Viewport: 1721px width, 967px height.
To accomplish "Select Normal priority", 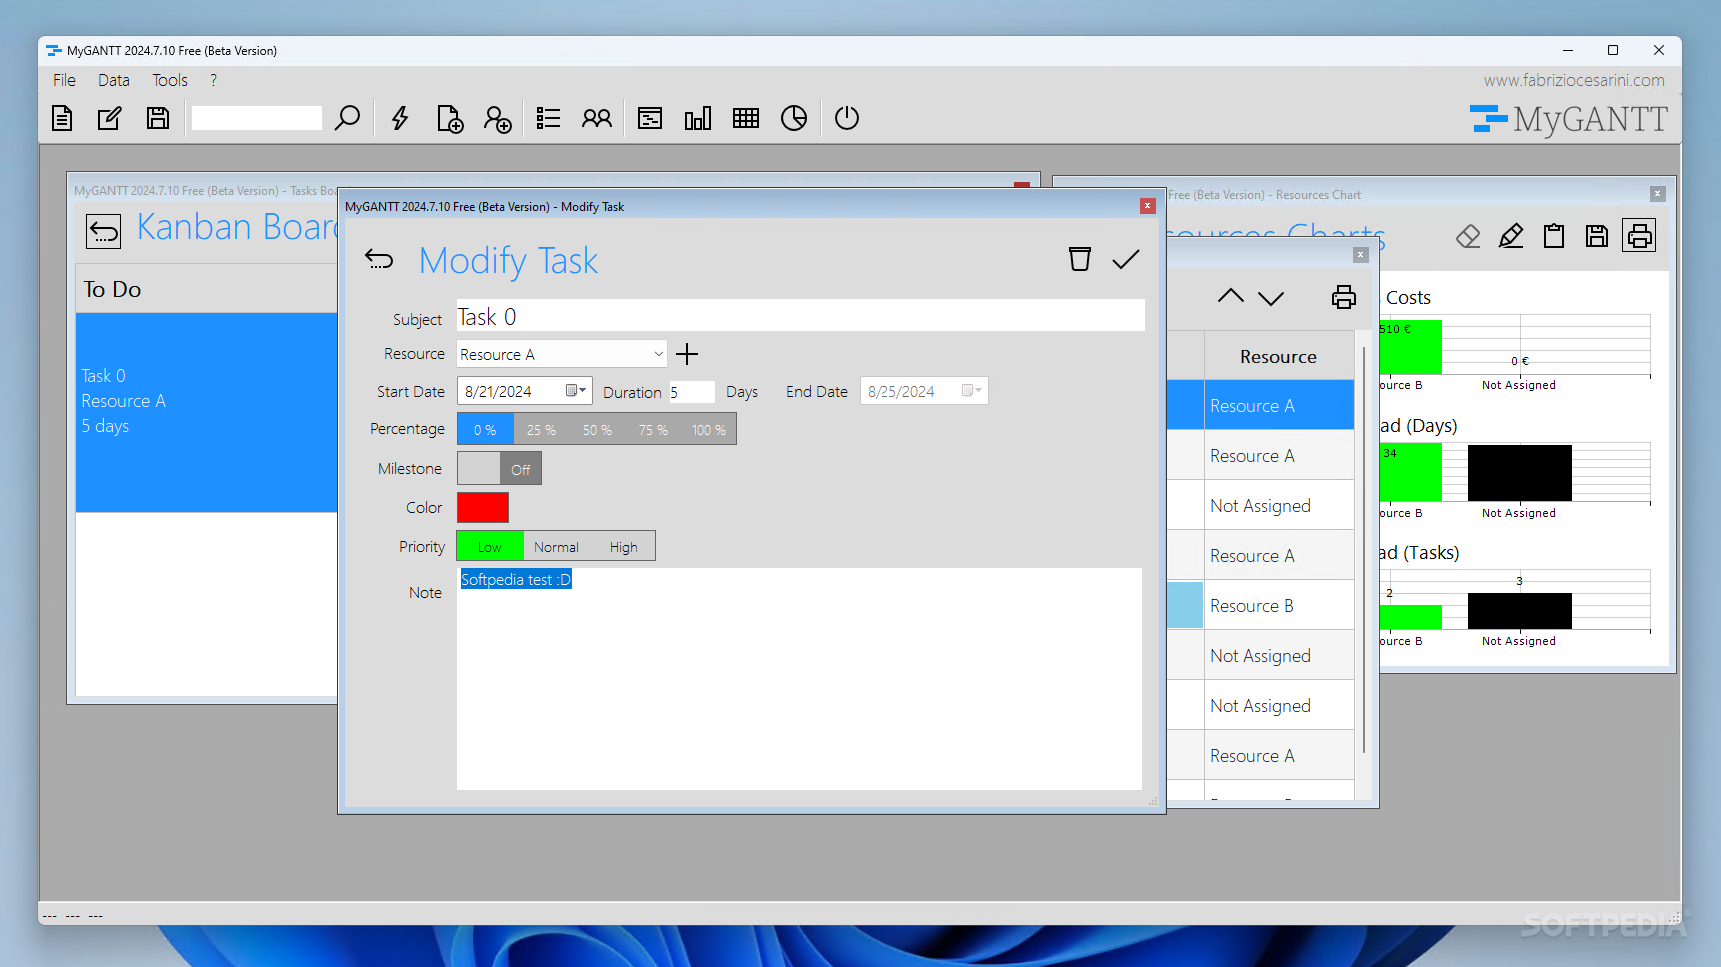I will click(x=556, y=546).
